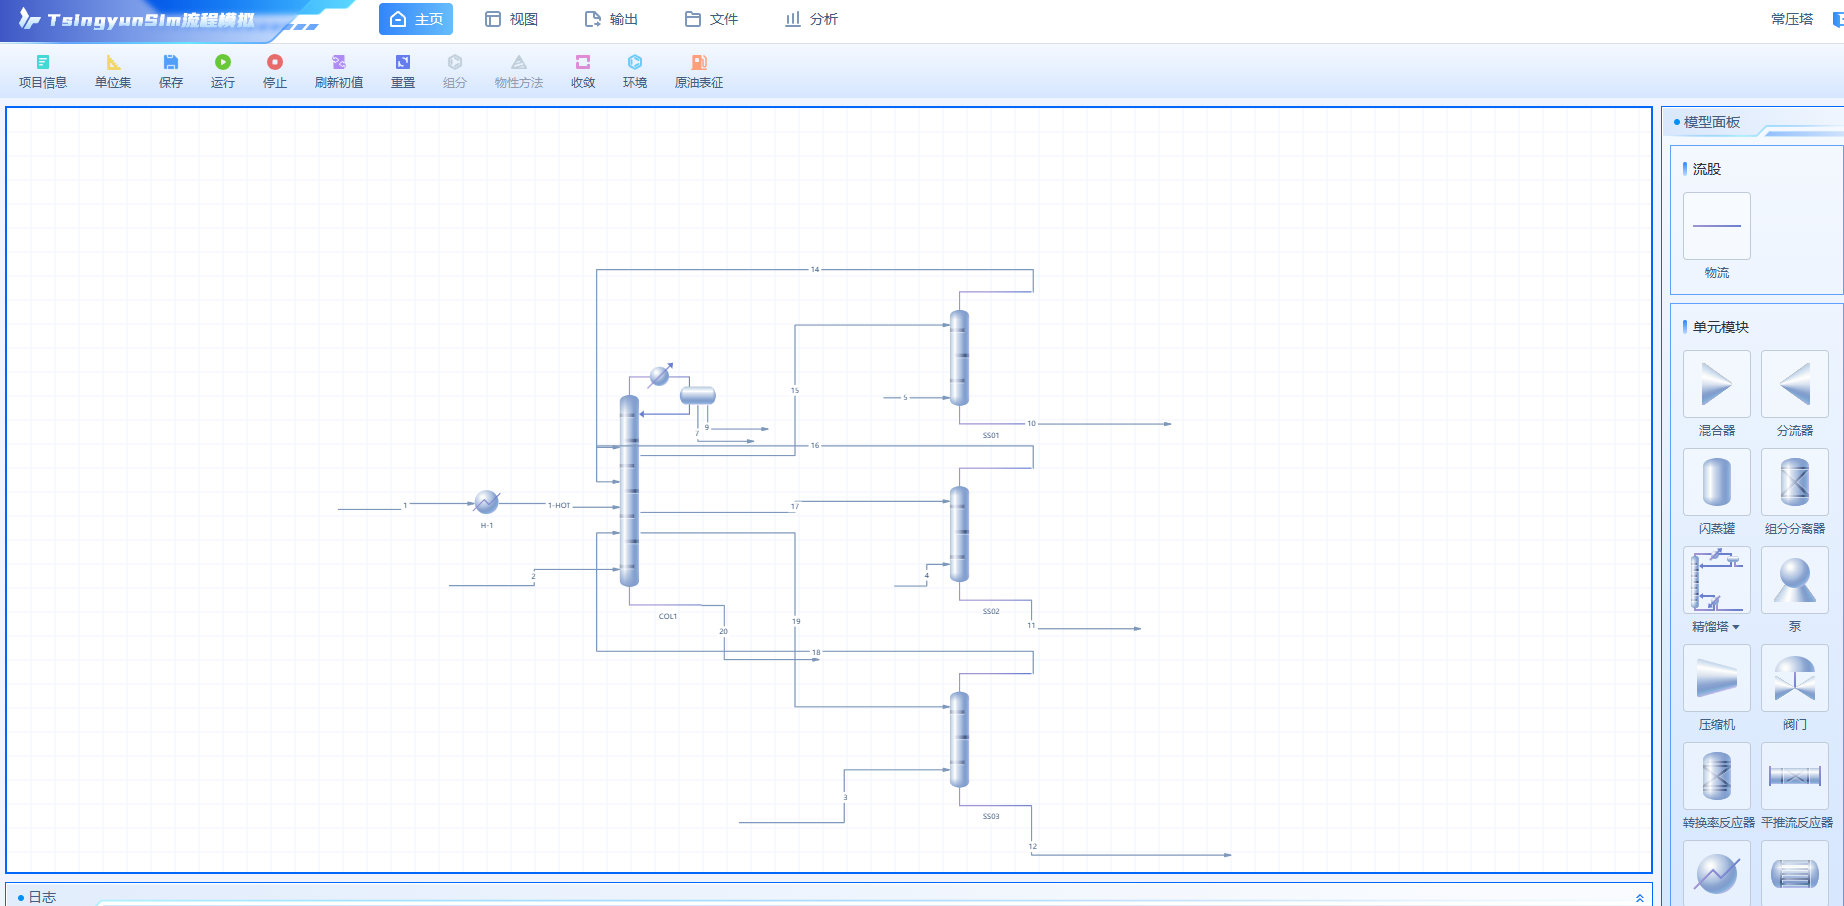
Task: Select the reflux drum beside the condenser
Action: pyautogui.click(x=698, y=395)
